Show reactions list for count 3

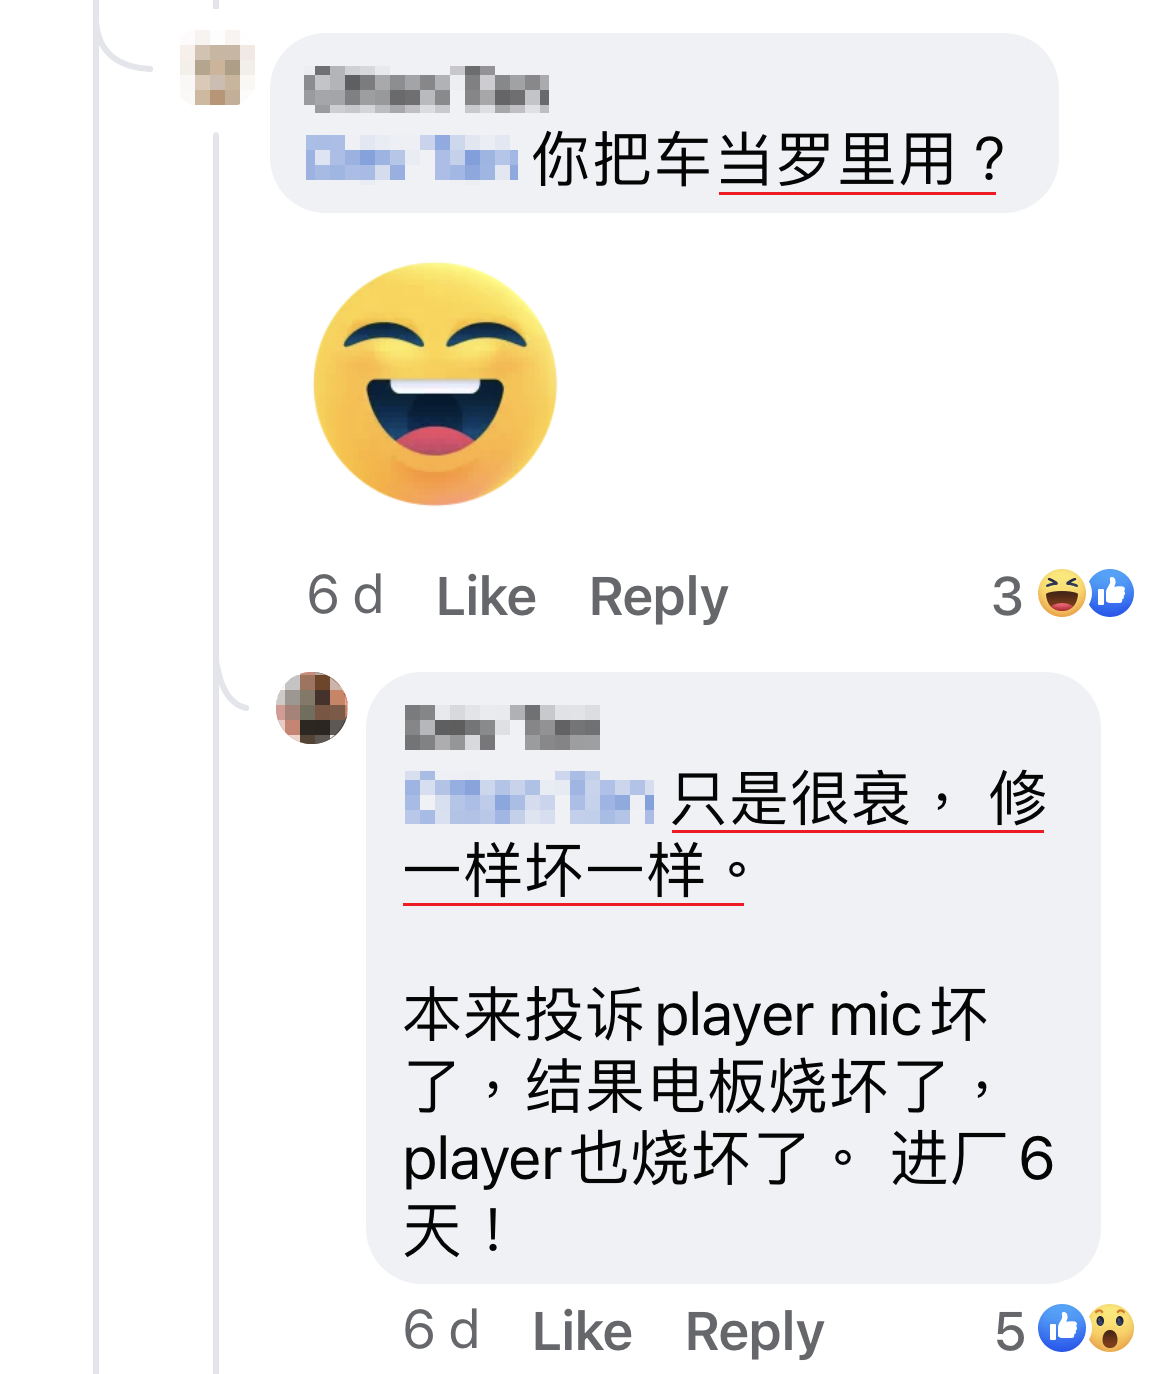click(x=1007, y=596)
